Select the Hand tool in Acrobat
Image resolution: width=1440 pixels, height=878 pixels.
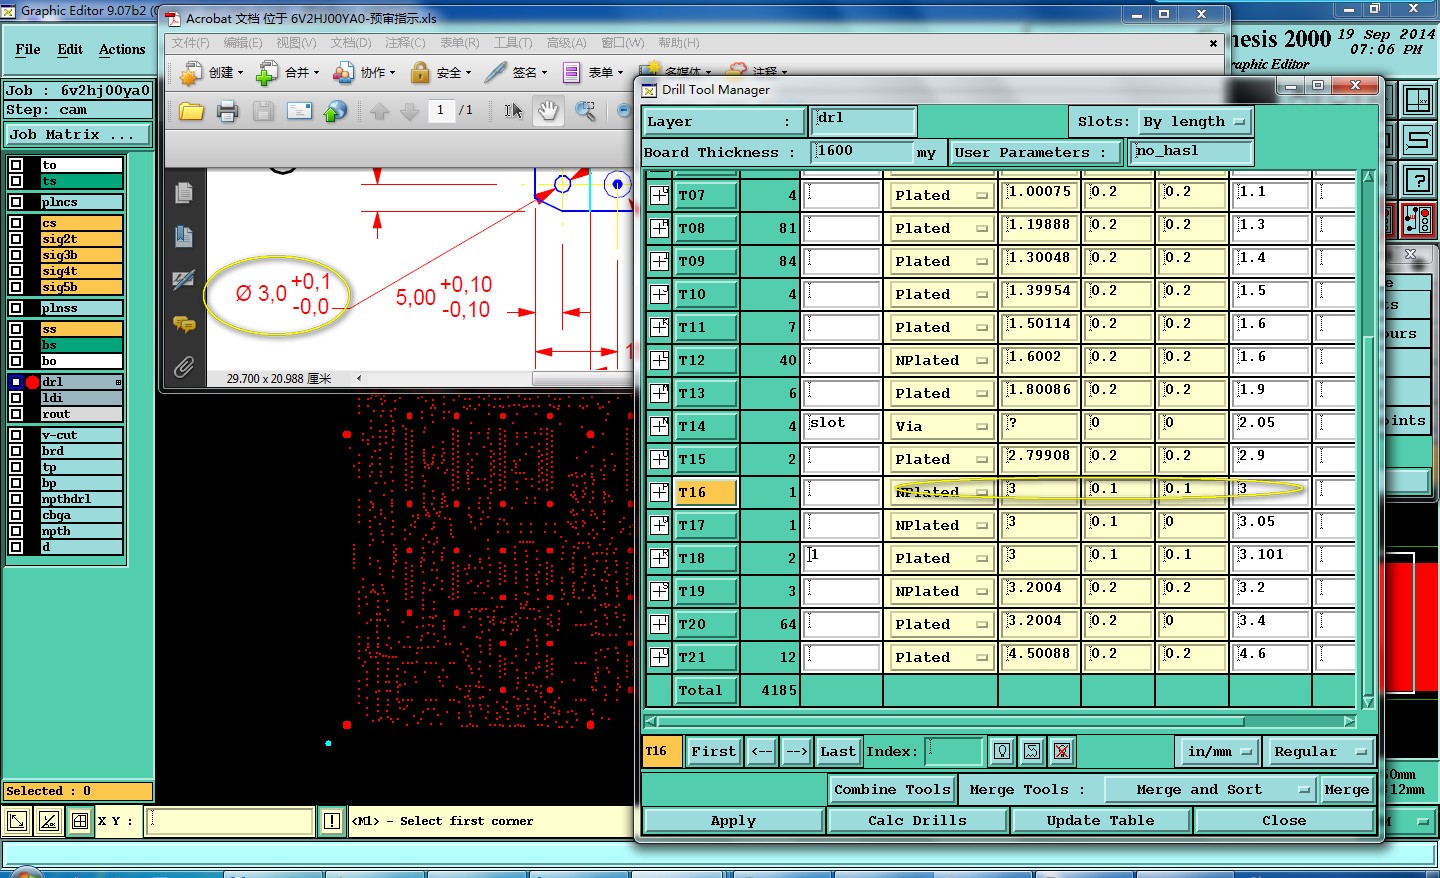(x=548, y=111)
